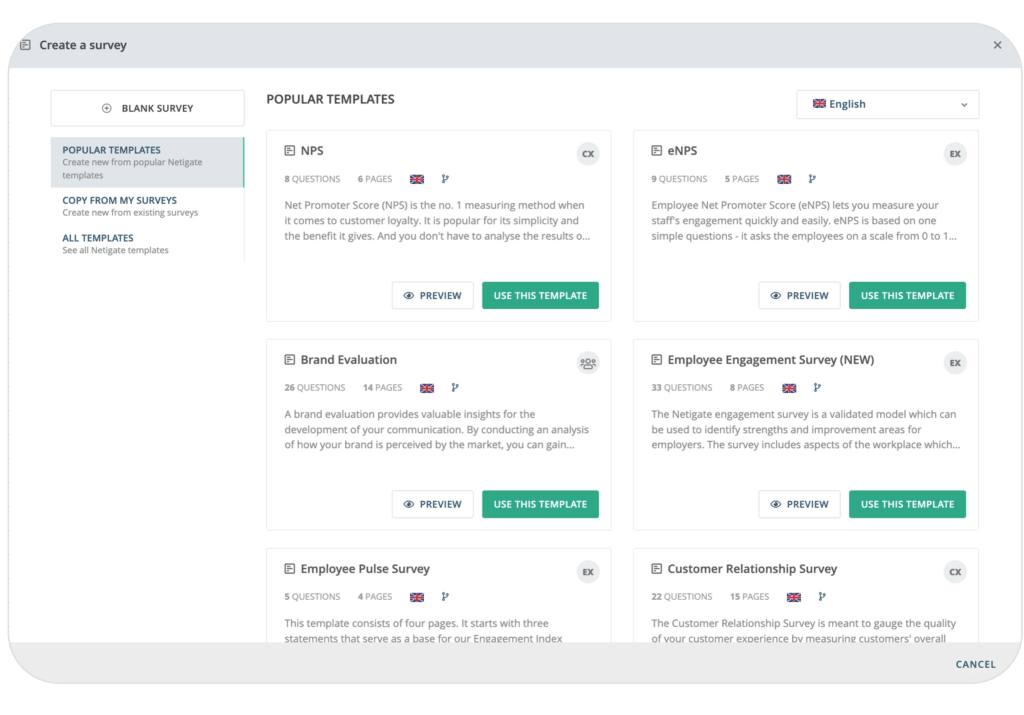Click the 'POPULAR TEMPLATES' section heading above the cards

(x=330, y=99)
